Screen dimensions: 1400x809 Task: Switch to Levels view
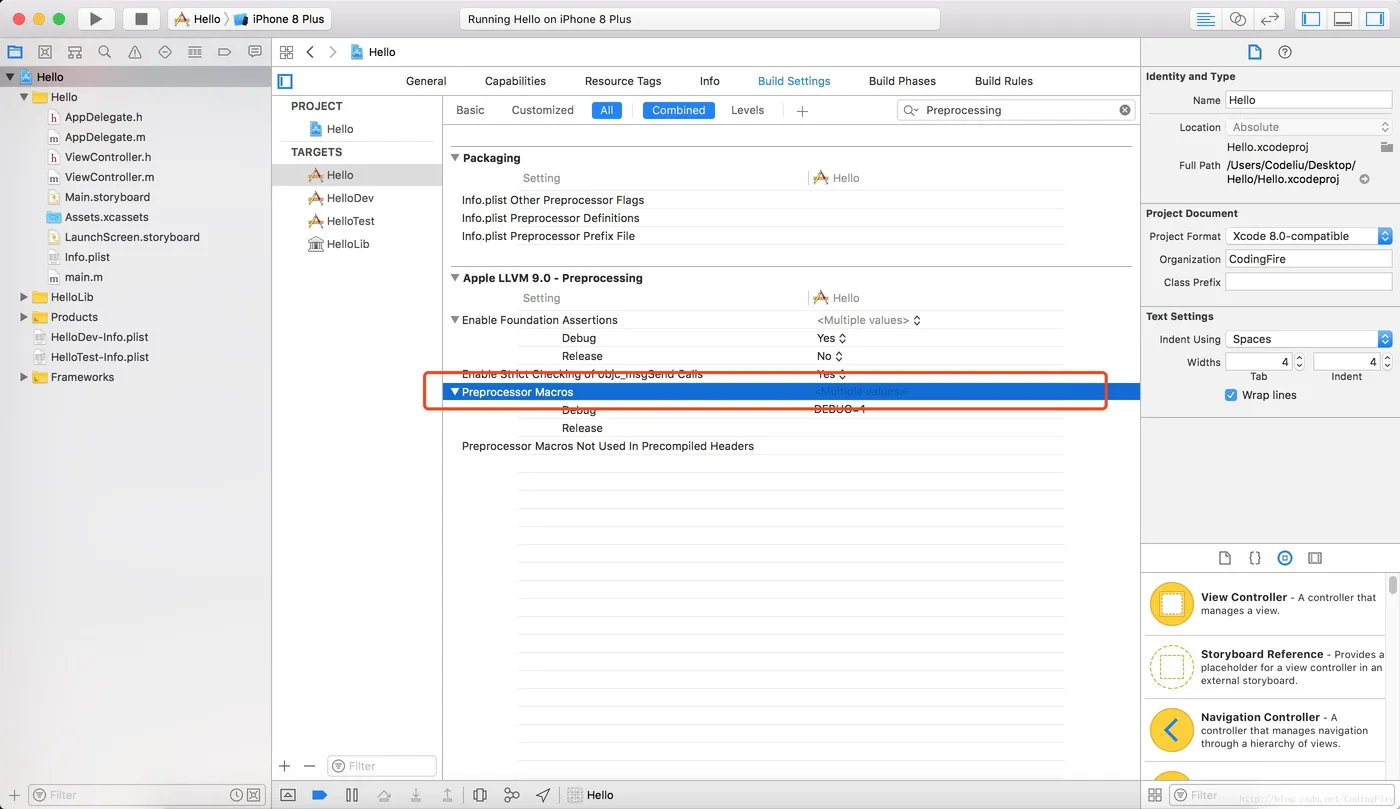747,110
